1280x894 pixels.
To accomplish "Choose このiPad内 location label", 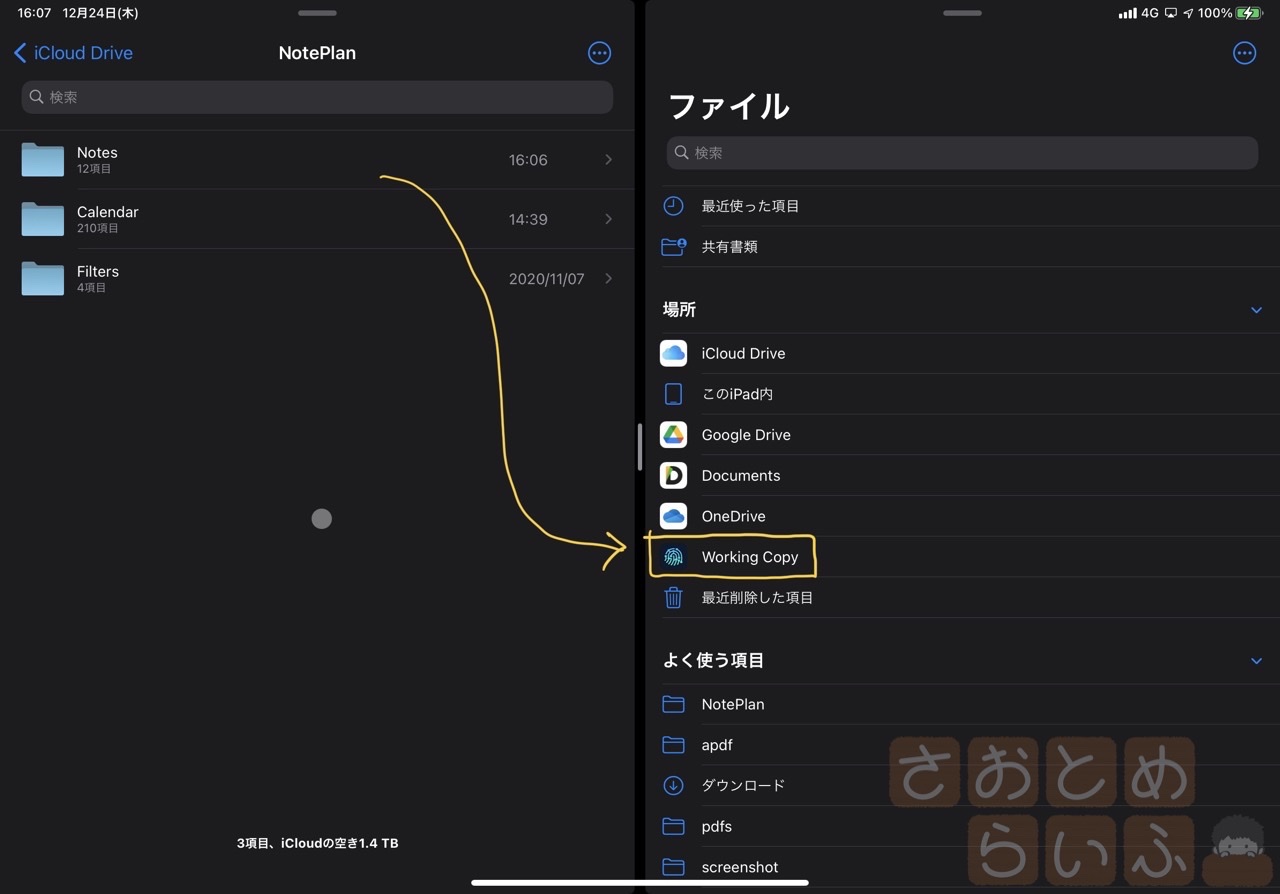I will (x=737, y=394).
